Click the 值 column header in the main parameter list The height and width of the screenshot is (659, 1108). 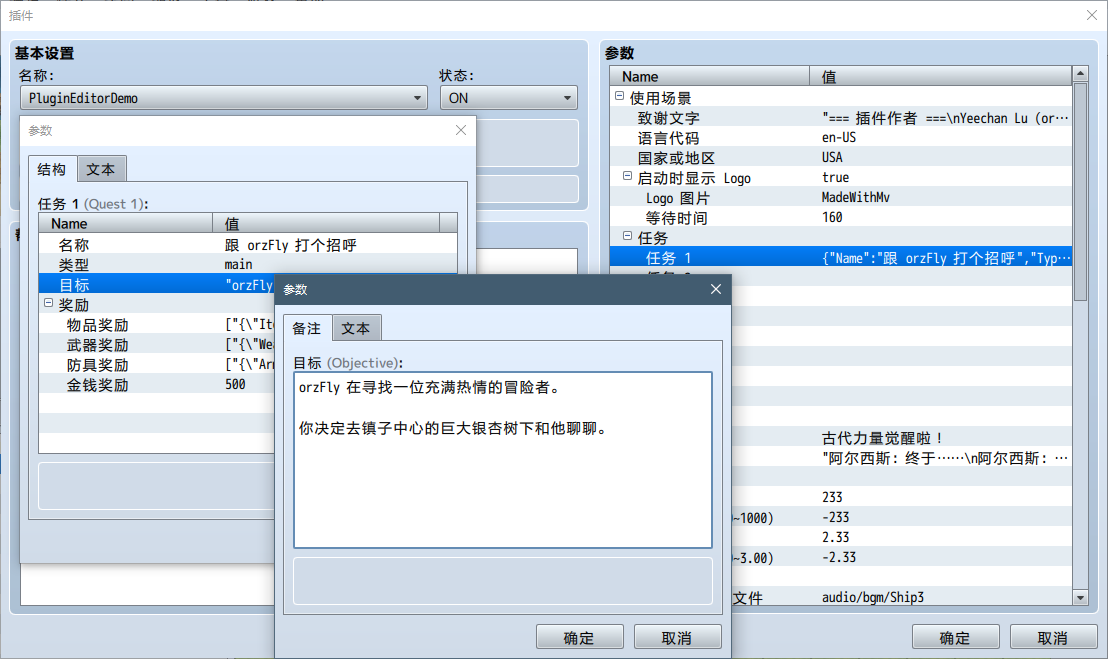[941, 76]
